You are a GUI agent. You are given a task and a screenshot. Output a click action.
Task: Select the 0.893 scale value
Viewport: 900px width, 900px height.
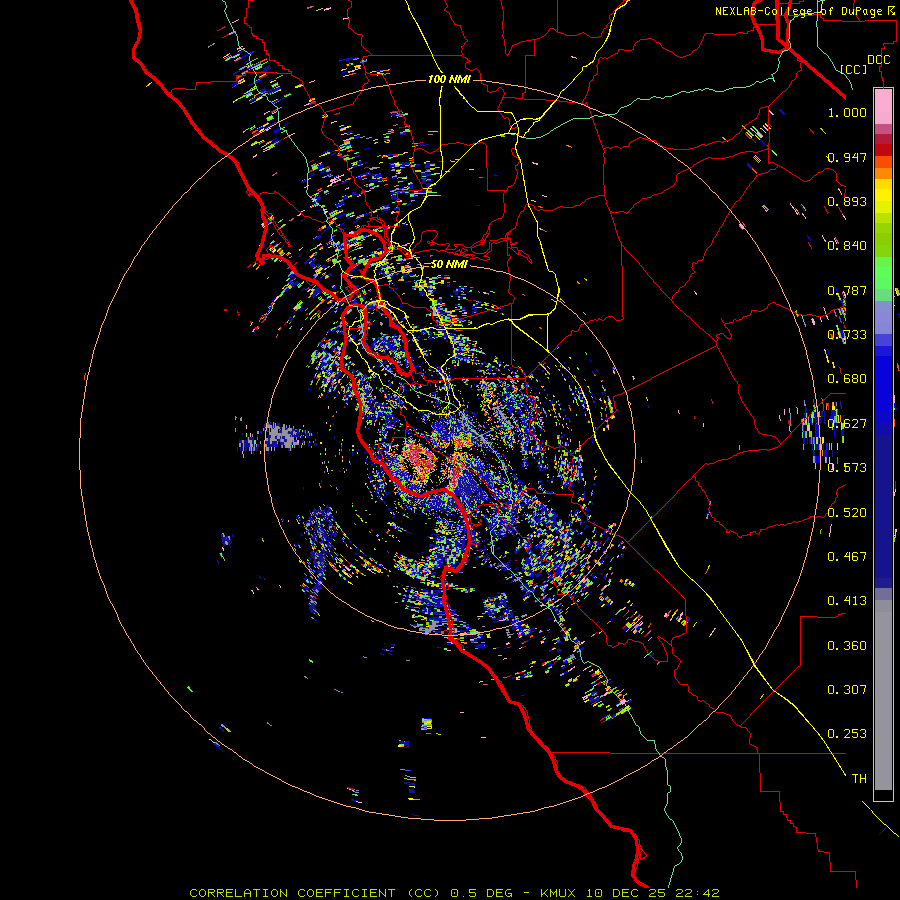pyautogui.click(x=847, y=201)
